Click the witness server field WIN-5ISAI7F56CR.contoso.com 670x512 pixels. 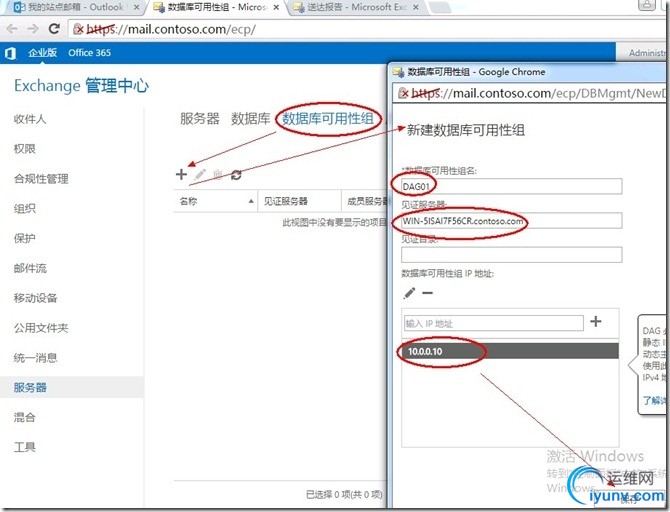511,221
